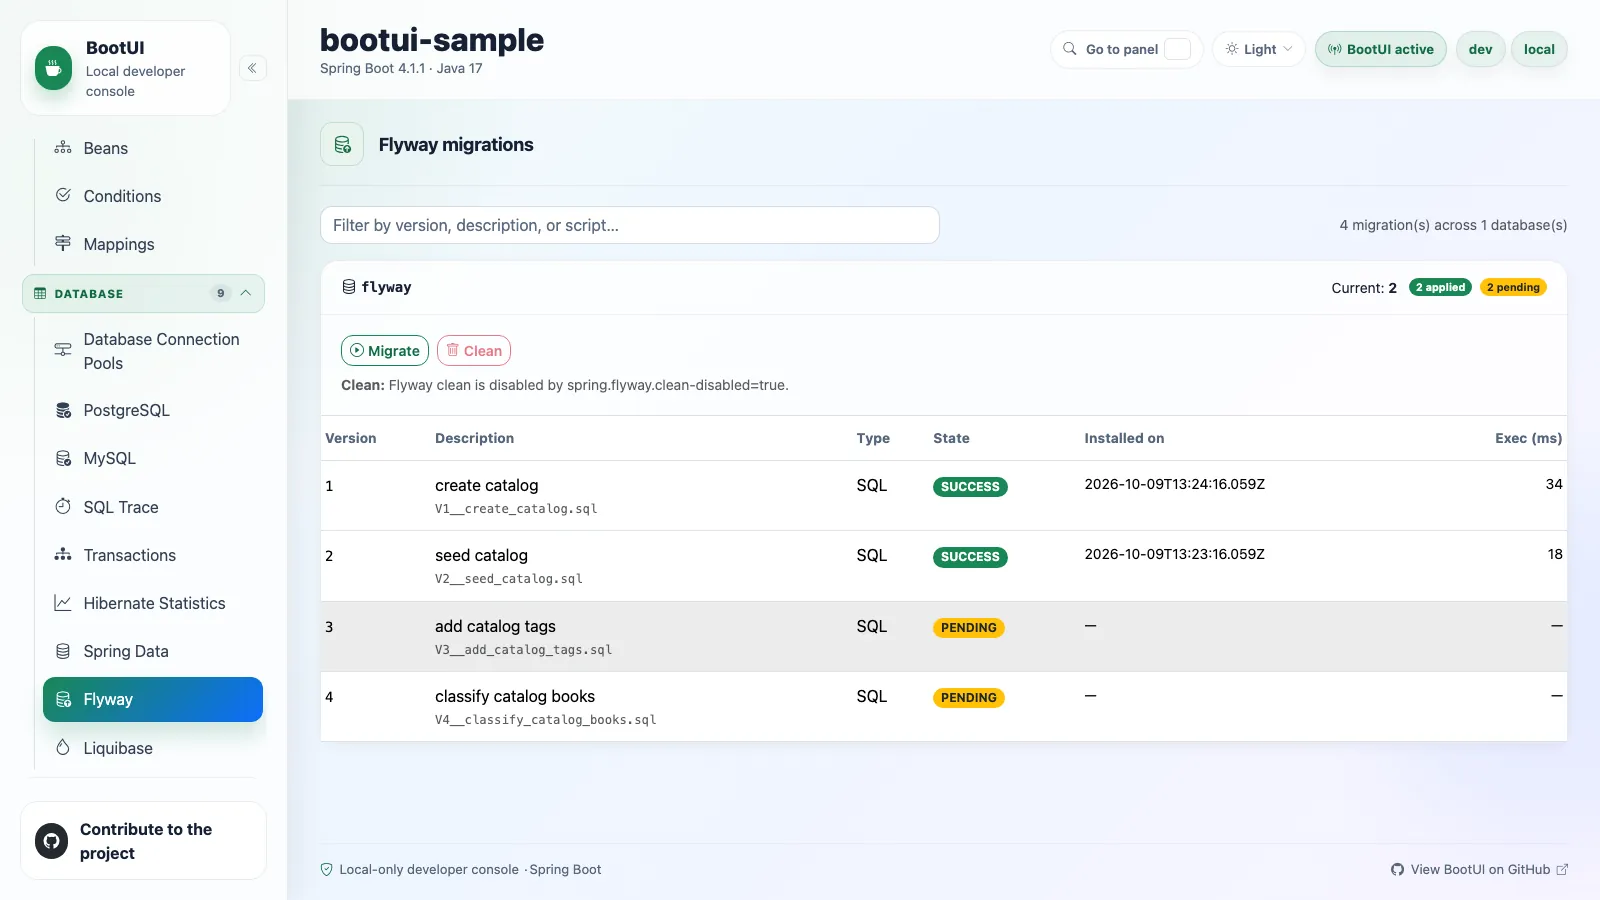
Task: Click the Filter by version input field
Action: pyautogui.click(x=630, y=225)
